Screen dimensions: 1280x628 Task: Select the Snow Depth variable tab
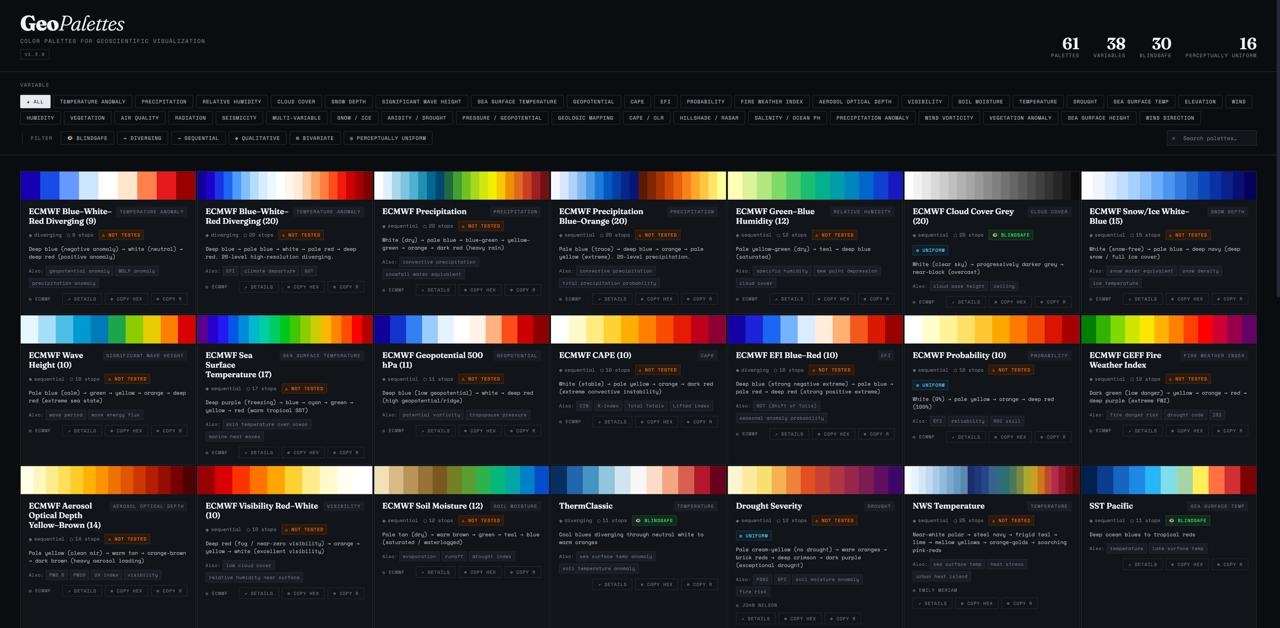coord(348,101)
